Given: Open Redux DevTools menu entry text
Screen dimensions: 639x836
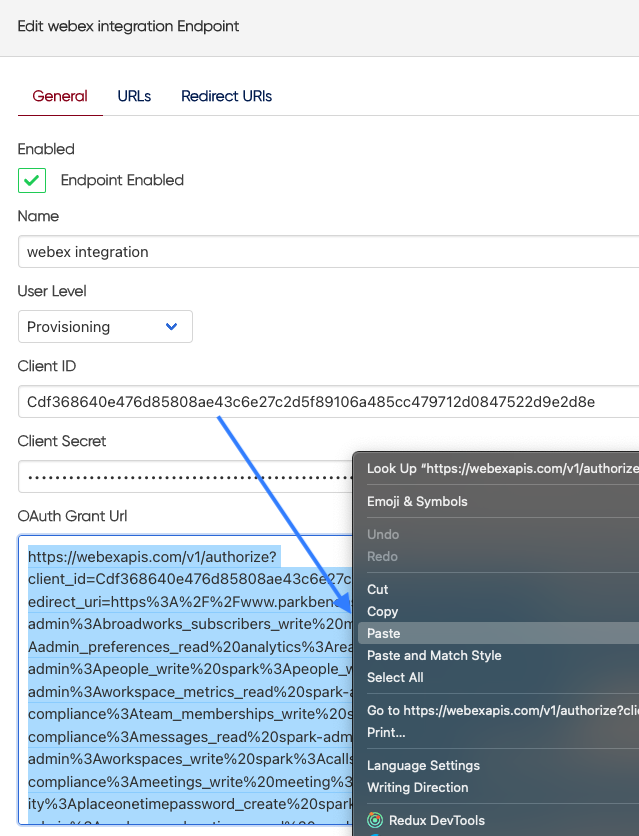Looking at the screenshot, I should tap(437, 821).
